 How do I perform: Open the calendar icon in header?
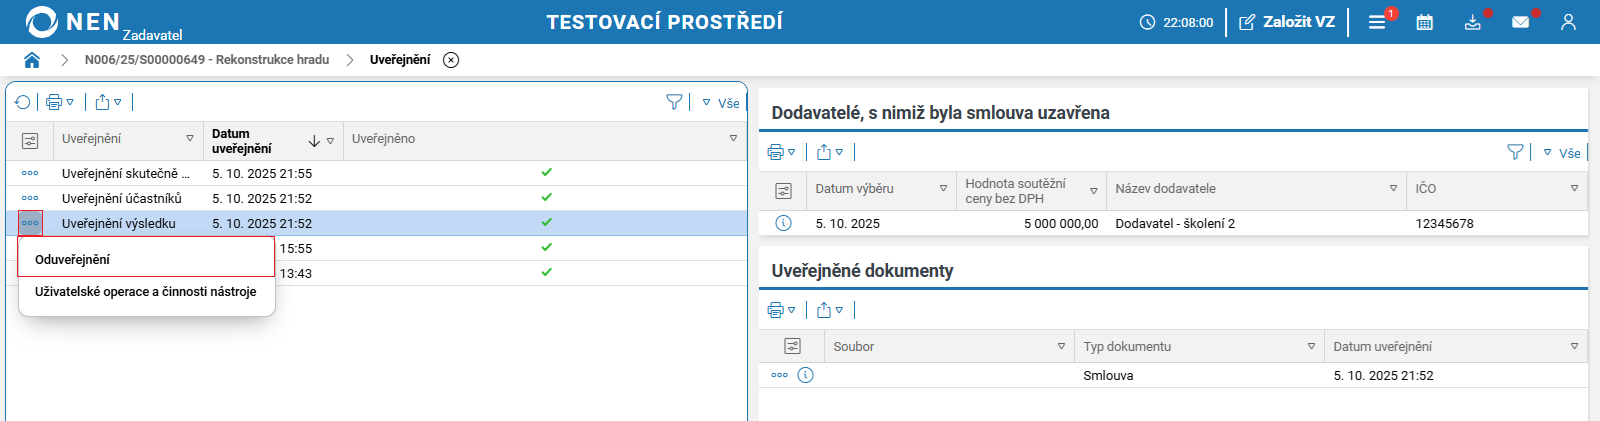(1425, 22)
